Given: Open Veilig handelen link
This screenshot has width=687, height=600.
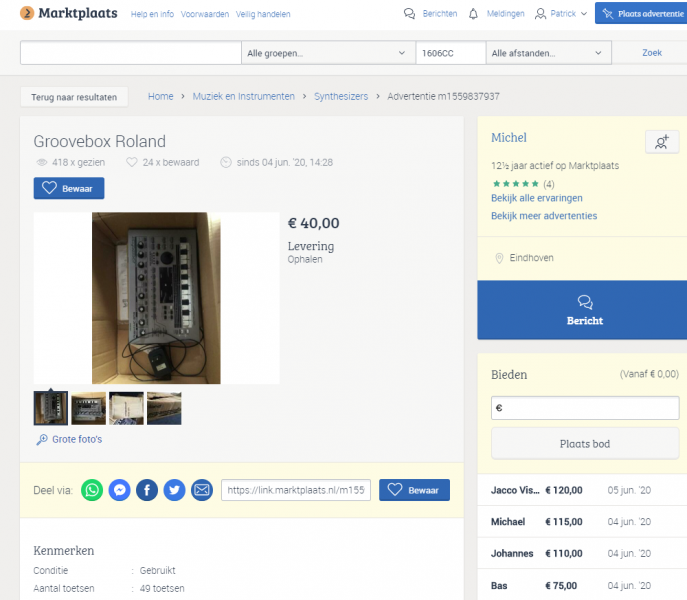Looking at the screenshot, I should coord(263,14).
